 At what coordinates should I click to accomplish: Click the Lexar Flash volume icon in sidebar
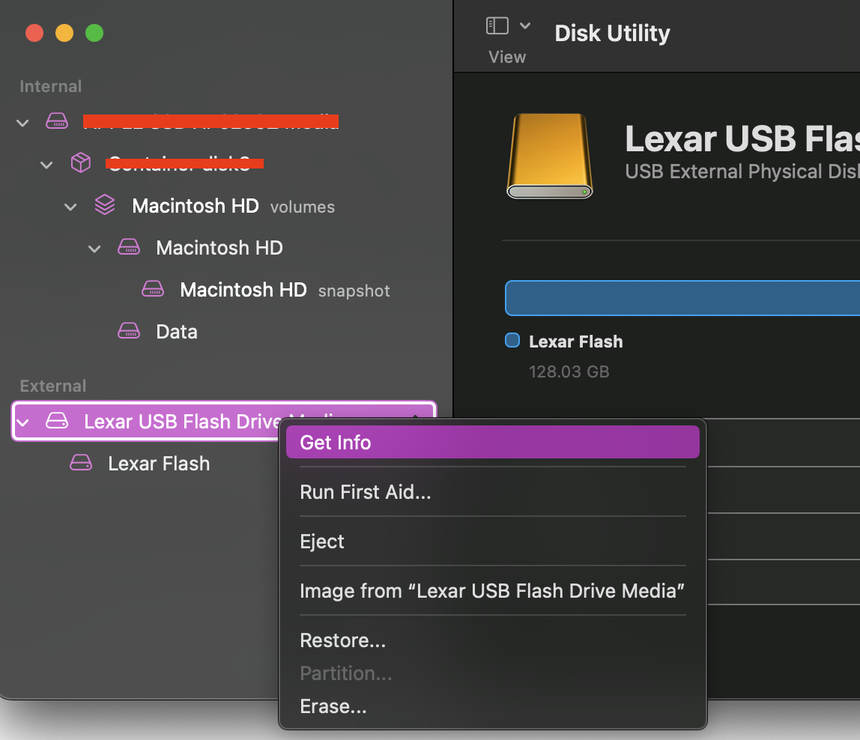[81, 464]
